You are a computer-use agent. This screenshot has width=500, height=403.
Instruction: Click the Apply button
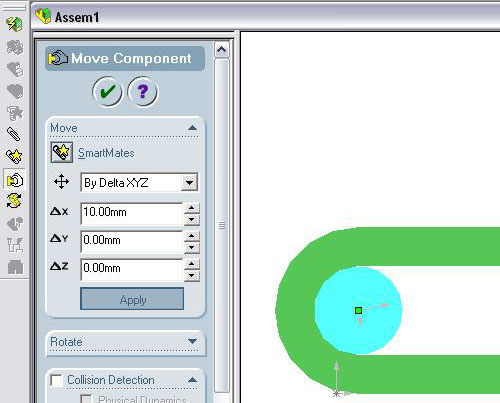pyautogui.click(x=132, y=299)
